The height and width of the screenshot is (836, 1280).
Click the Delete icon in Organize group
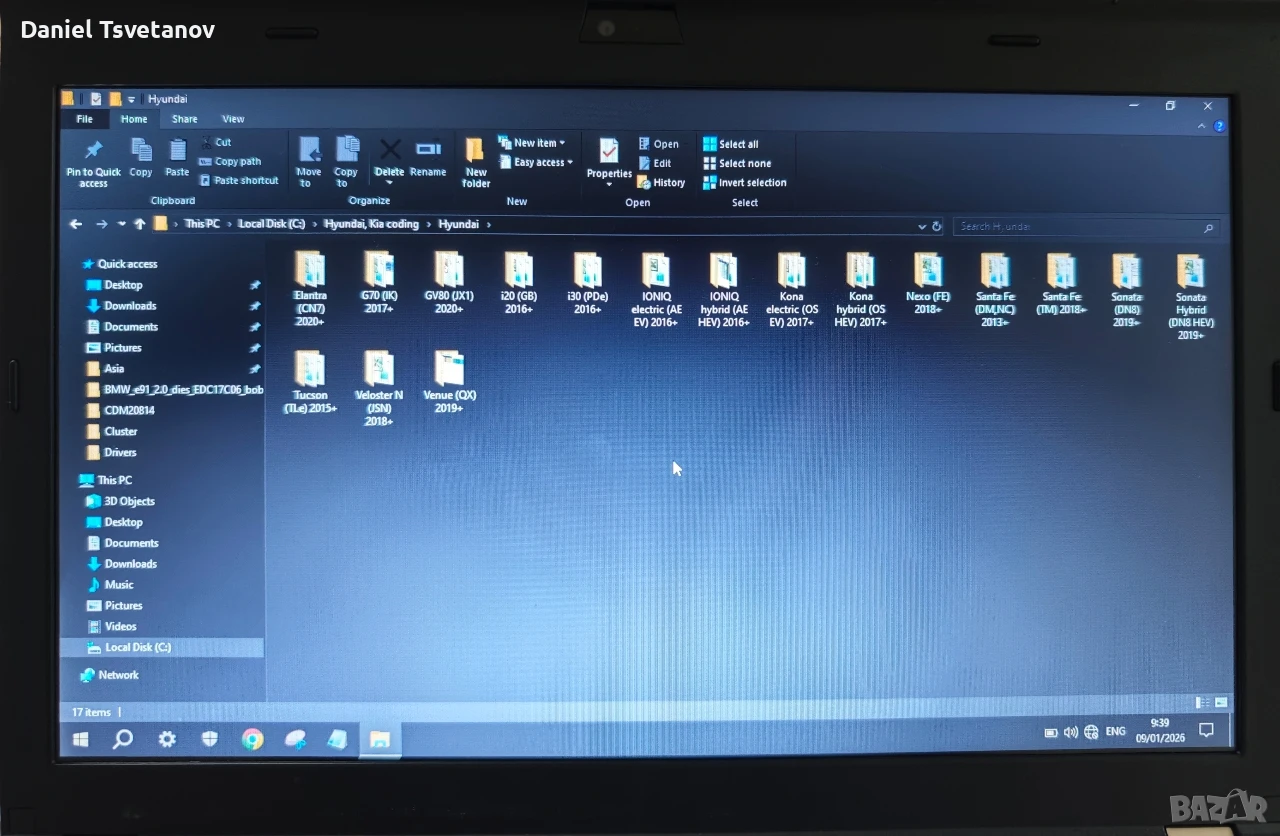point(390,150)
